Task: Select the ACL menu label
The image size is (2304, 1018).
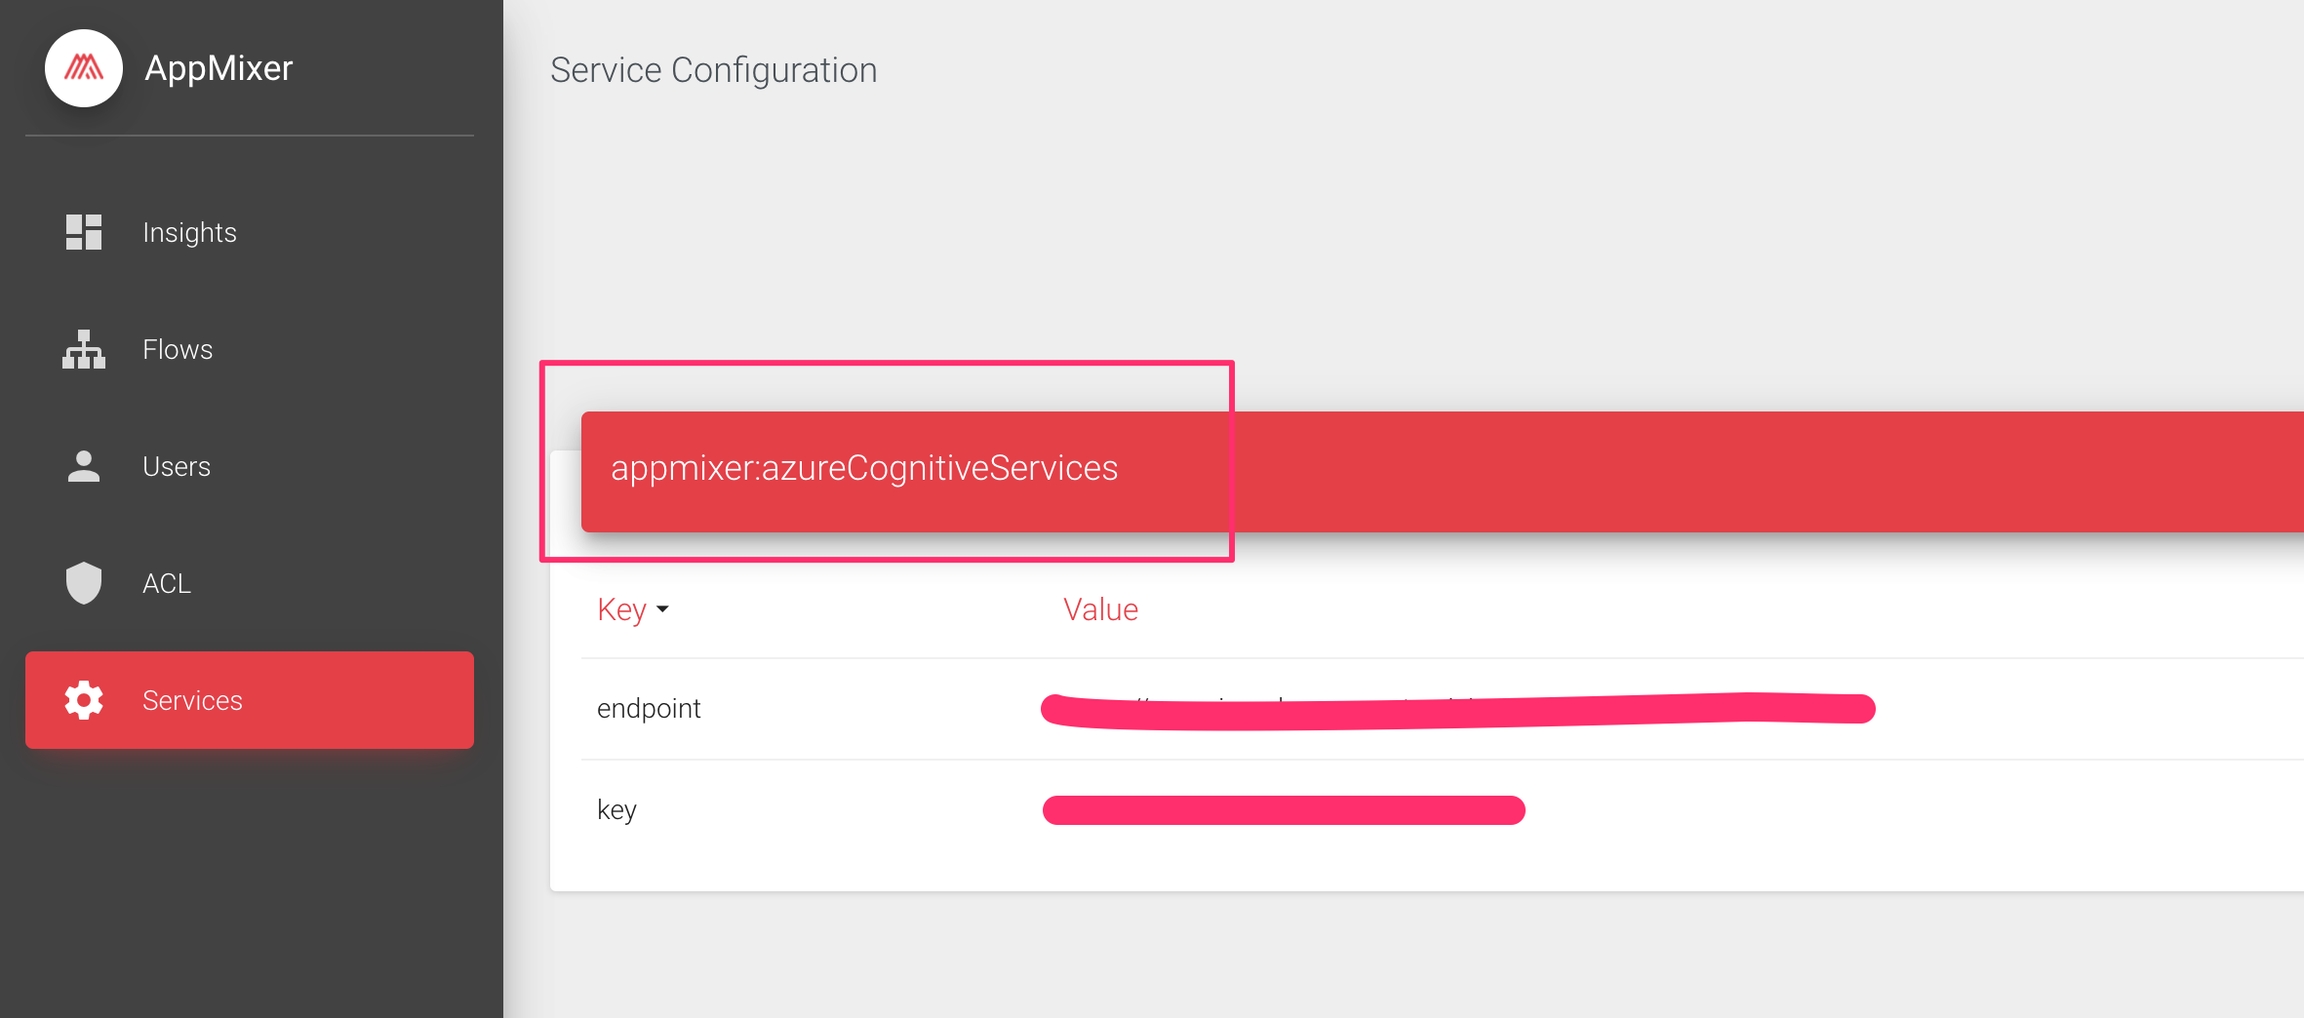Action: pyautogui.click(x=166, y=583)
